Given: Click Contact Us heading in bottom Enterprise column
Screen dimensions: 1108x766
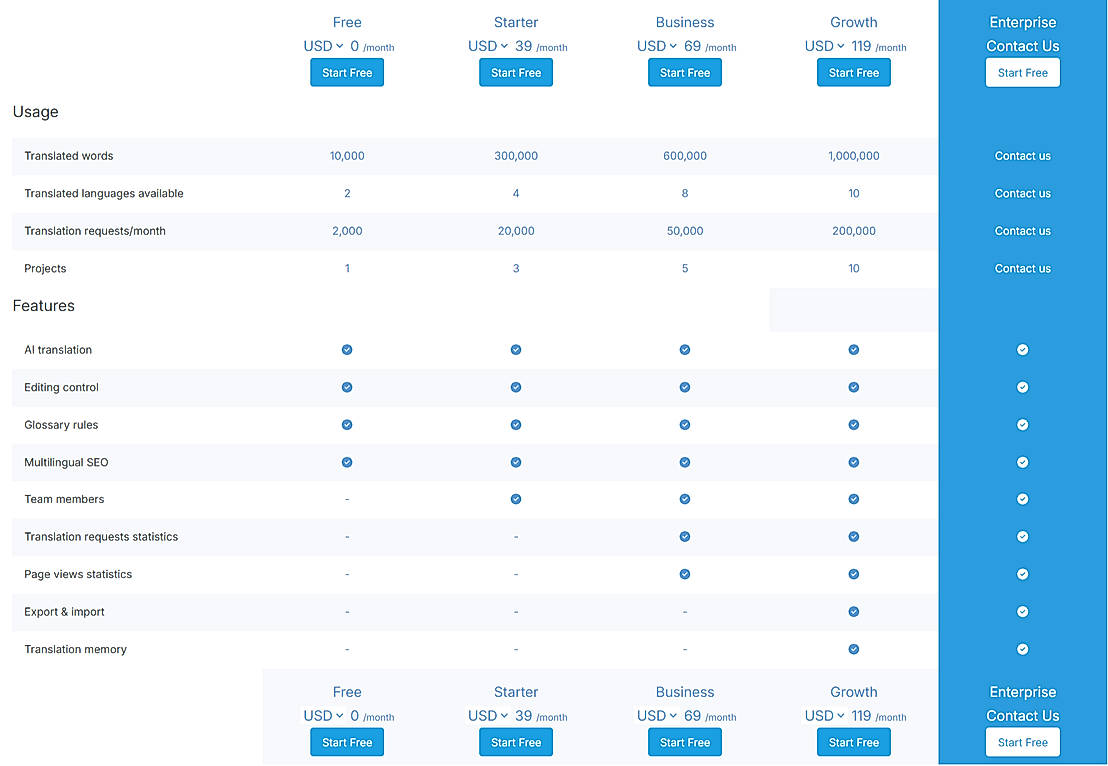Looking at the screenshot, I should (1022, 716).
